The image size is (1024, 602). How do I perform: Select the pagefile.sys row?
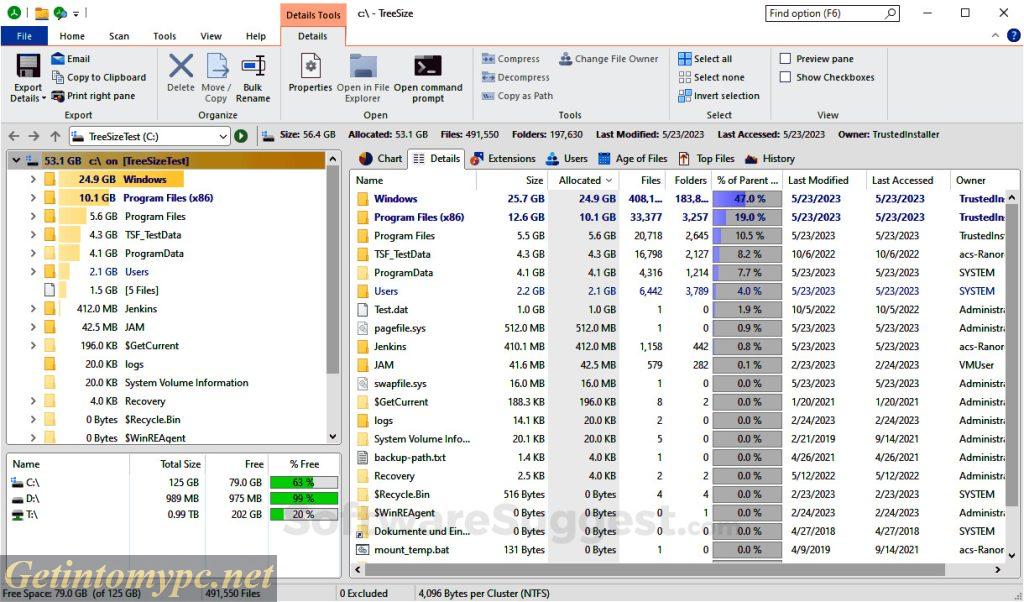pos(679,328)
